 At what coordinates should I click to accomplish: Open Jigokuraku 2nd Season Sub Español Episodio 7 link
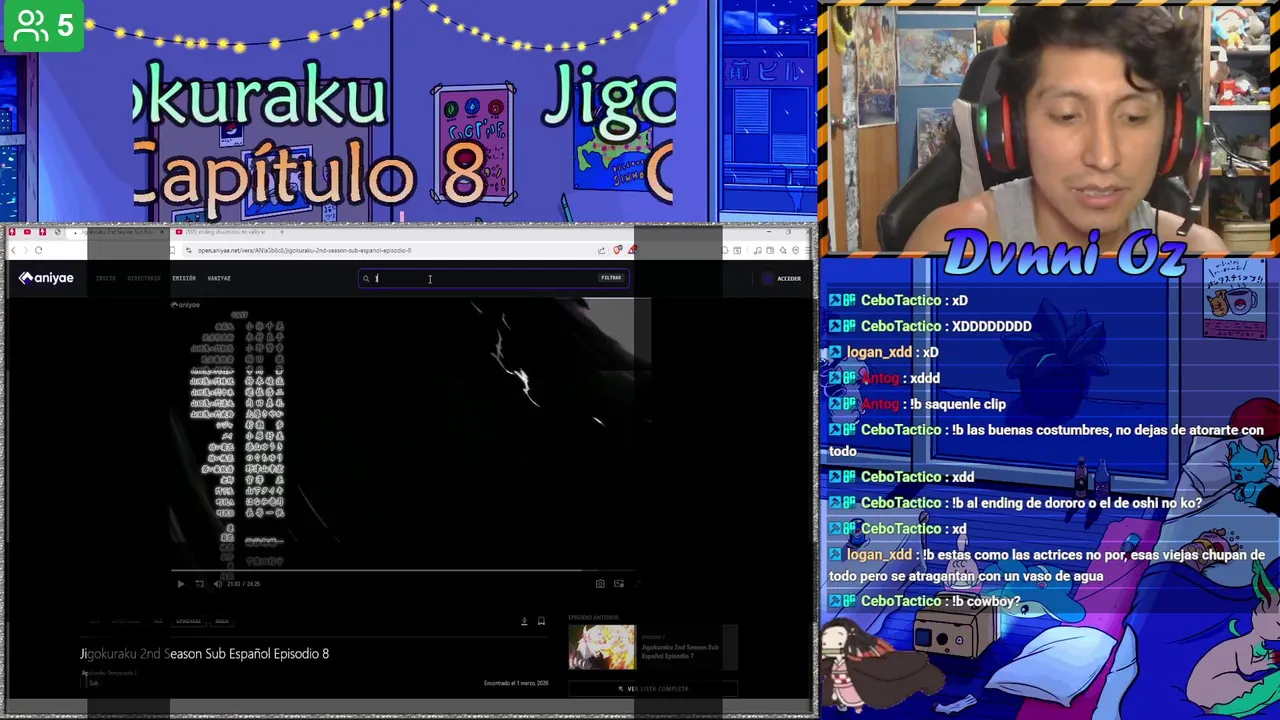(x=680, y=652)
